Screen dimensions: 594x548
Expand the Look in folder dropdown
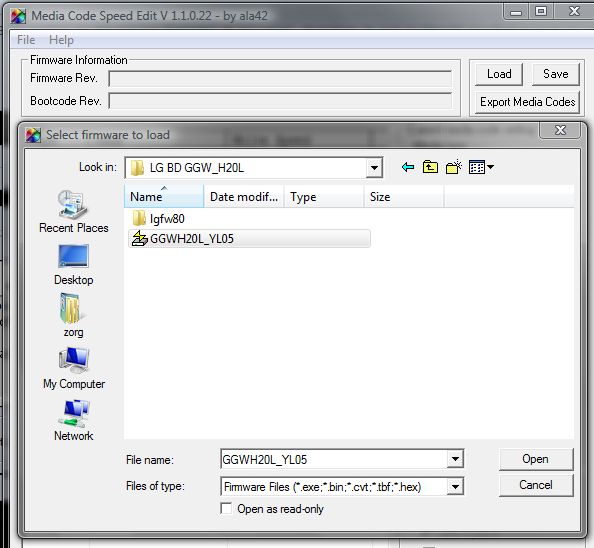point(374,167)
